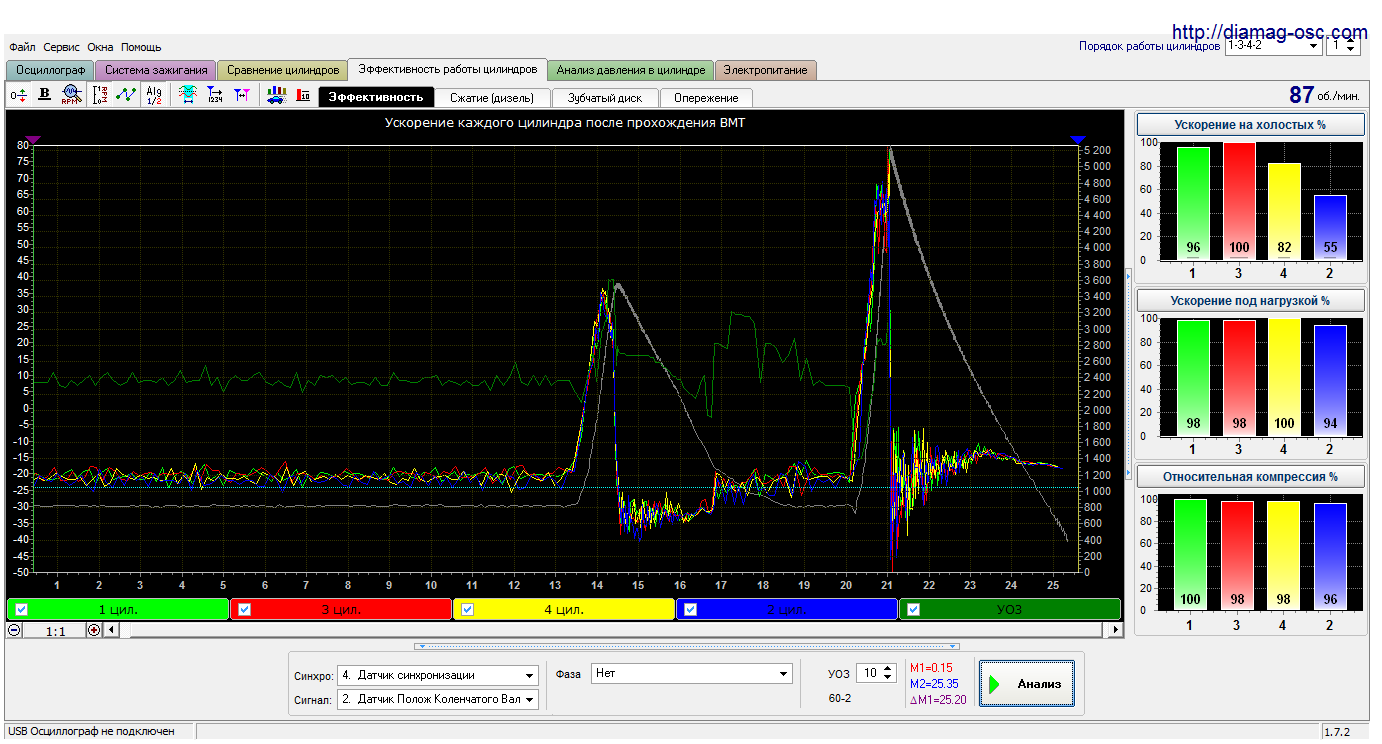
Task: Open the Сжатие (дизель) sub-tab
Action: pos(493,98)
